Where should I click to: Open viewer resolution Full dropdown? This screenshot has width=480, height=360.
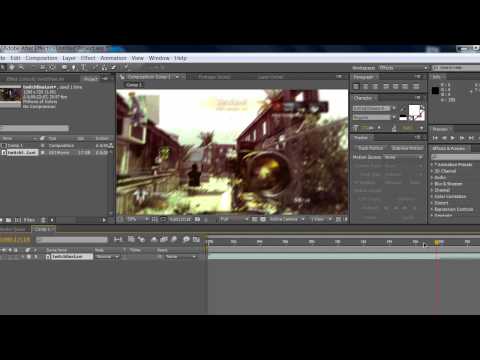tap(233, 219)
